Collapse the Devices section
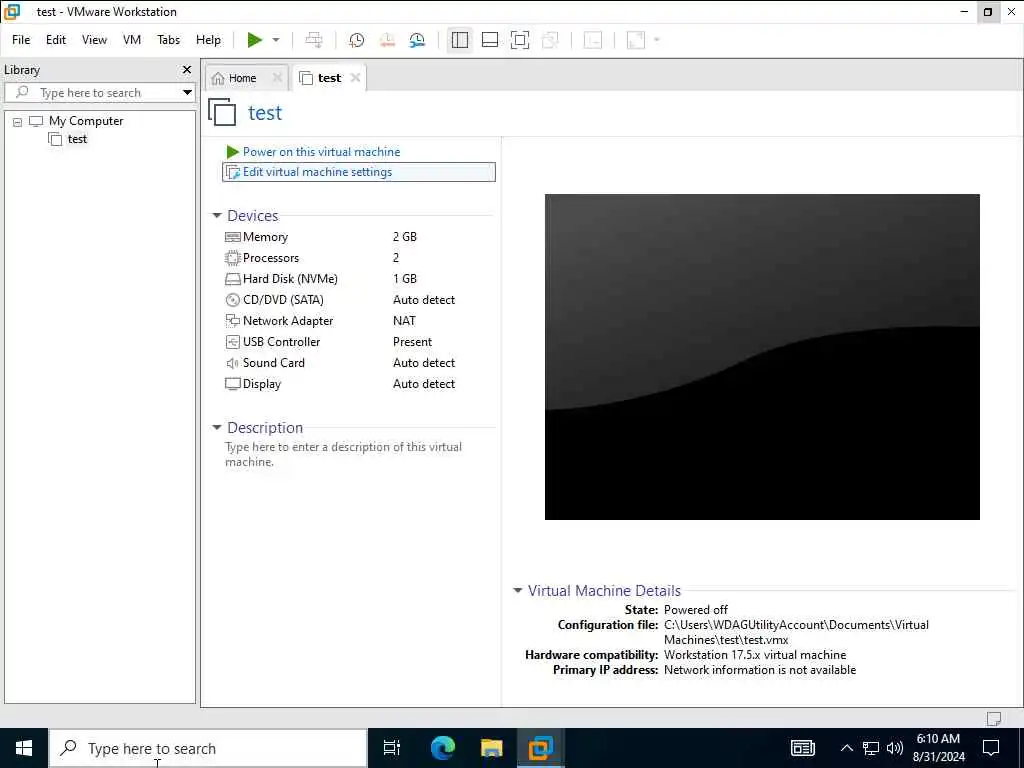 point(217,216)
